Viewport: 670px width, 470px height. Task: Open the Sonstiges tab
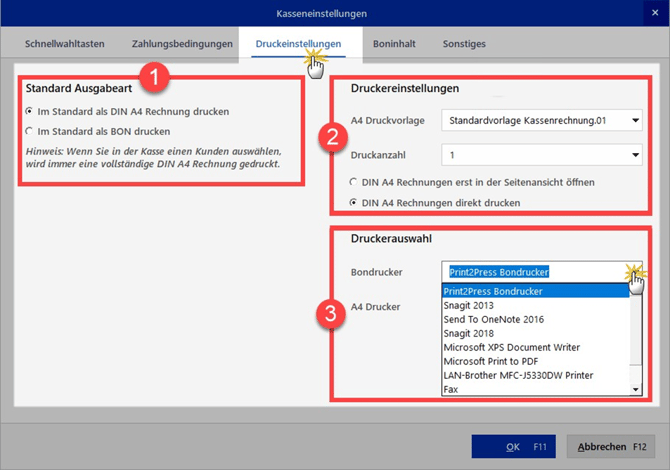[x=463, y=44]
